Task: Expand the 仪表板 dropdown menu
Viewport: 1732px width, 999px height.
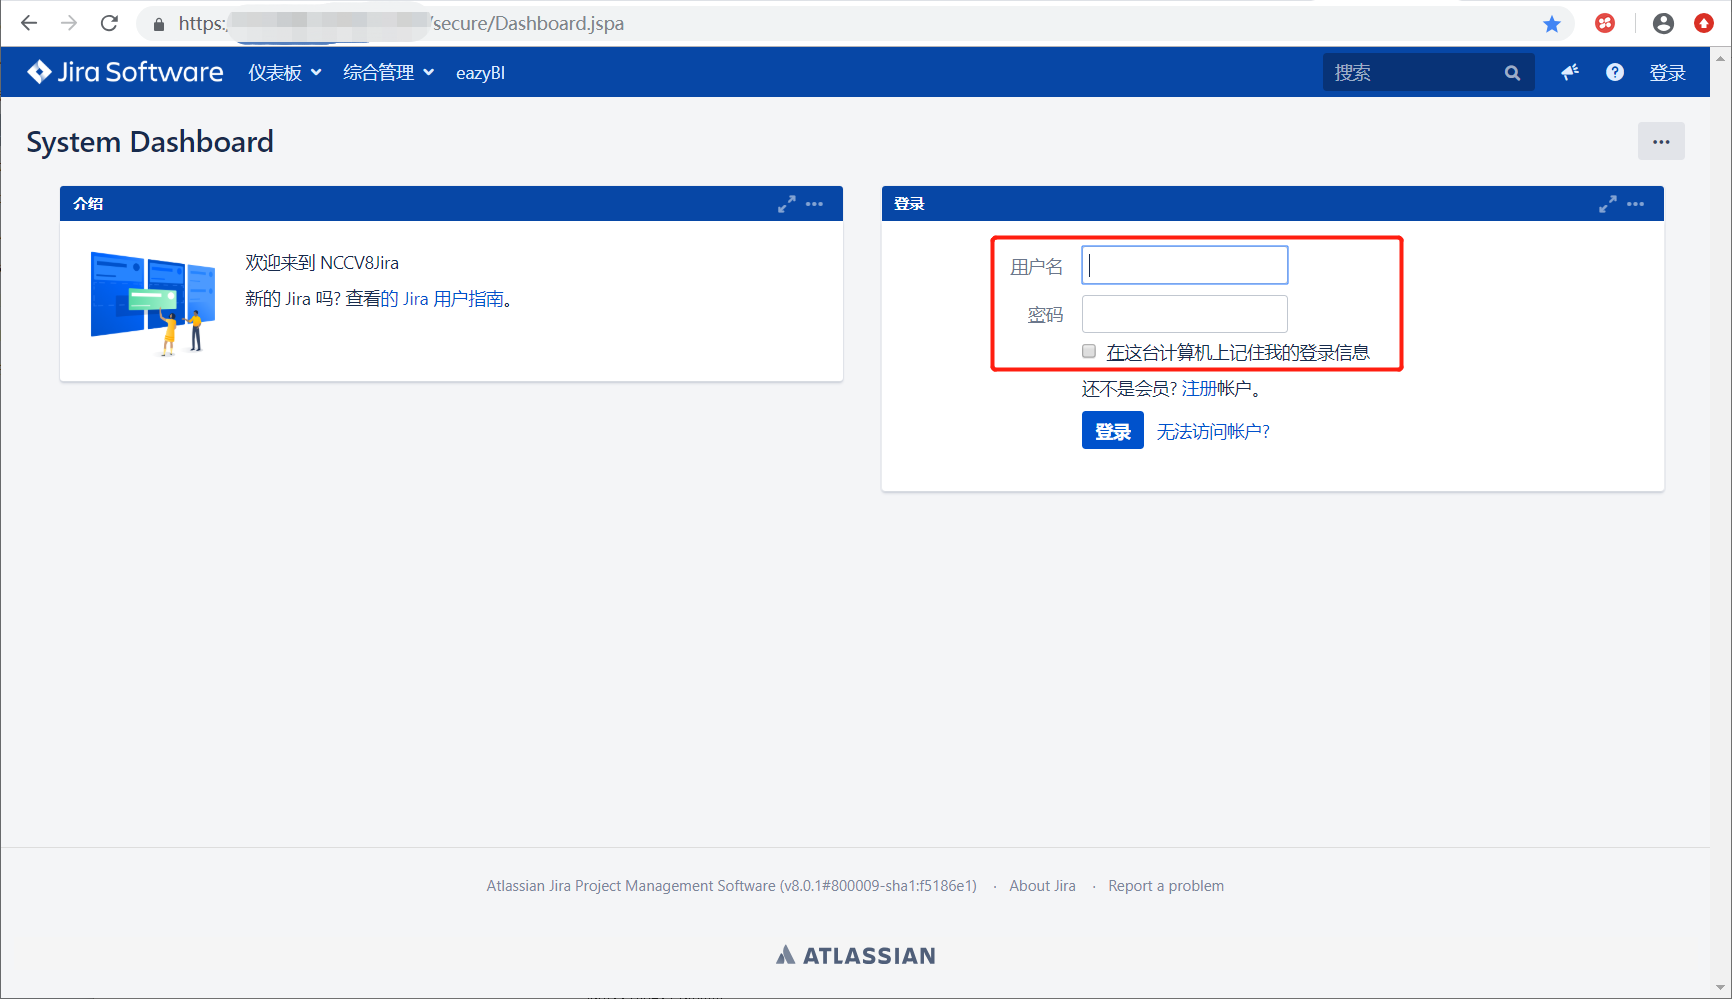Action: (285, 73)
